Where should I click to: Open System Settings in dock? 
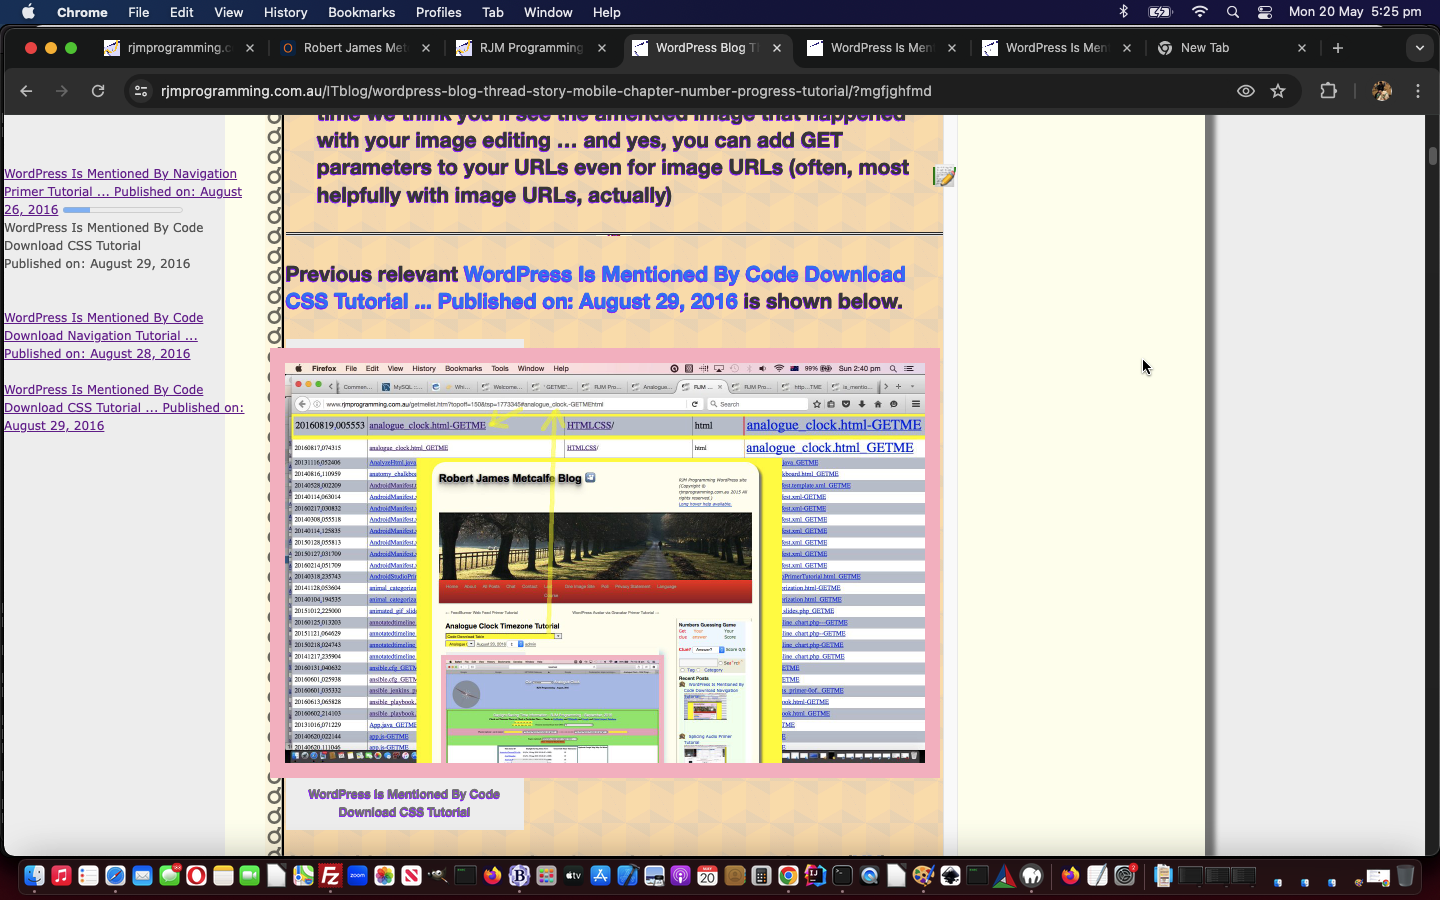click(1125, 876)
